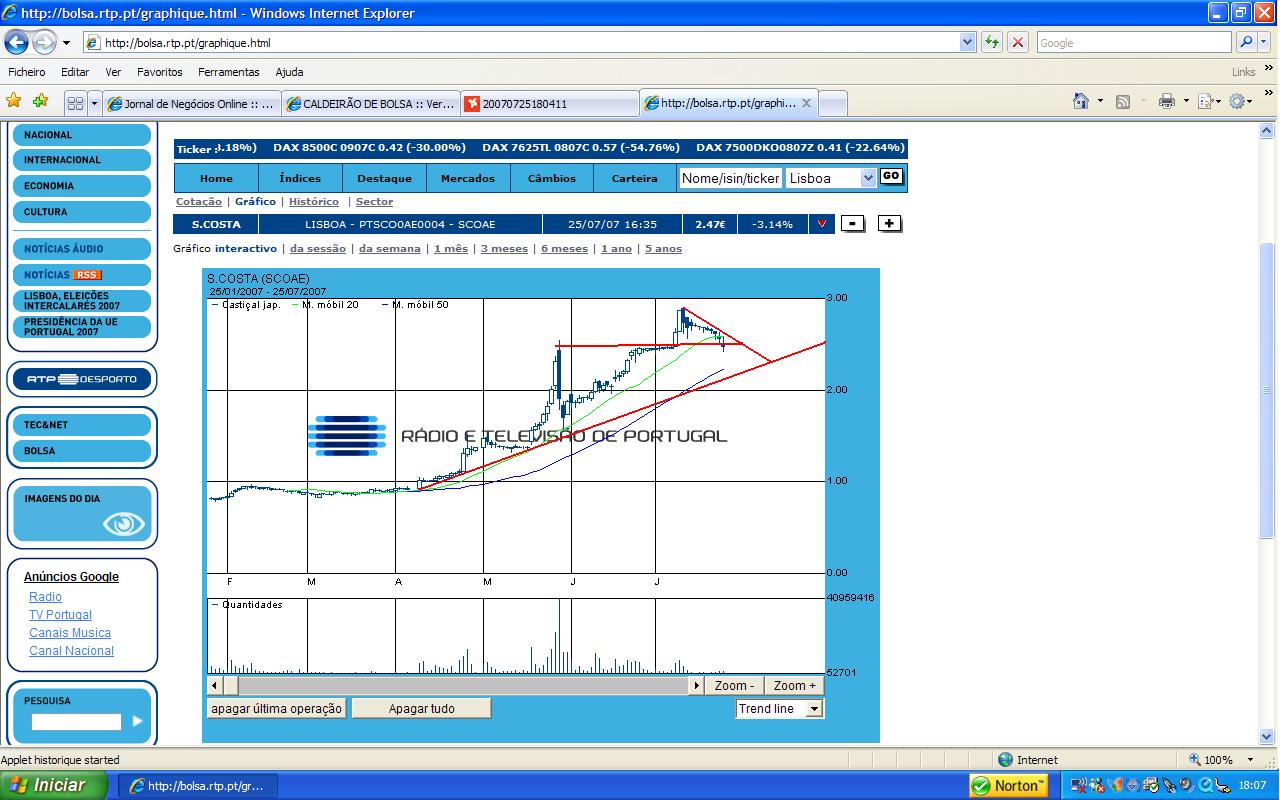Viewport: 1280px width, 800px height.
Task: Click the wireless network tray icon
Action: pyautogui.click(x=1078, y=786)
